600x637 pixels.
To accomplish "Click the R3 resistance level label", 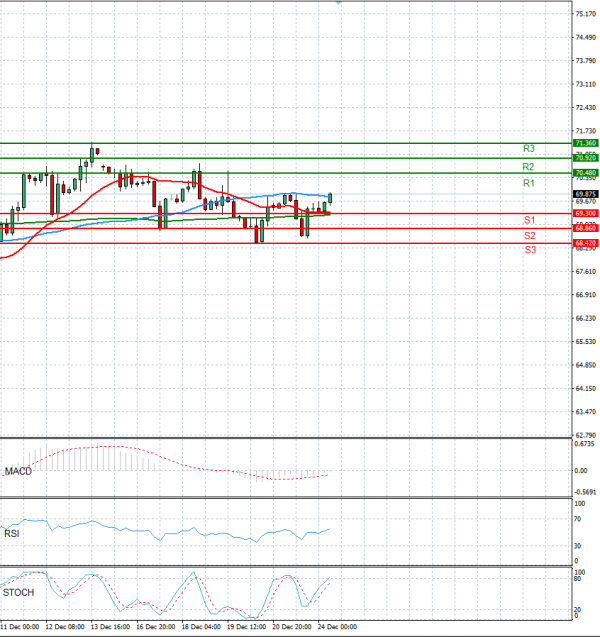I will (528, 149).
